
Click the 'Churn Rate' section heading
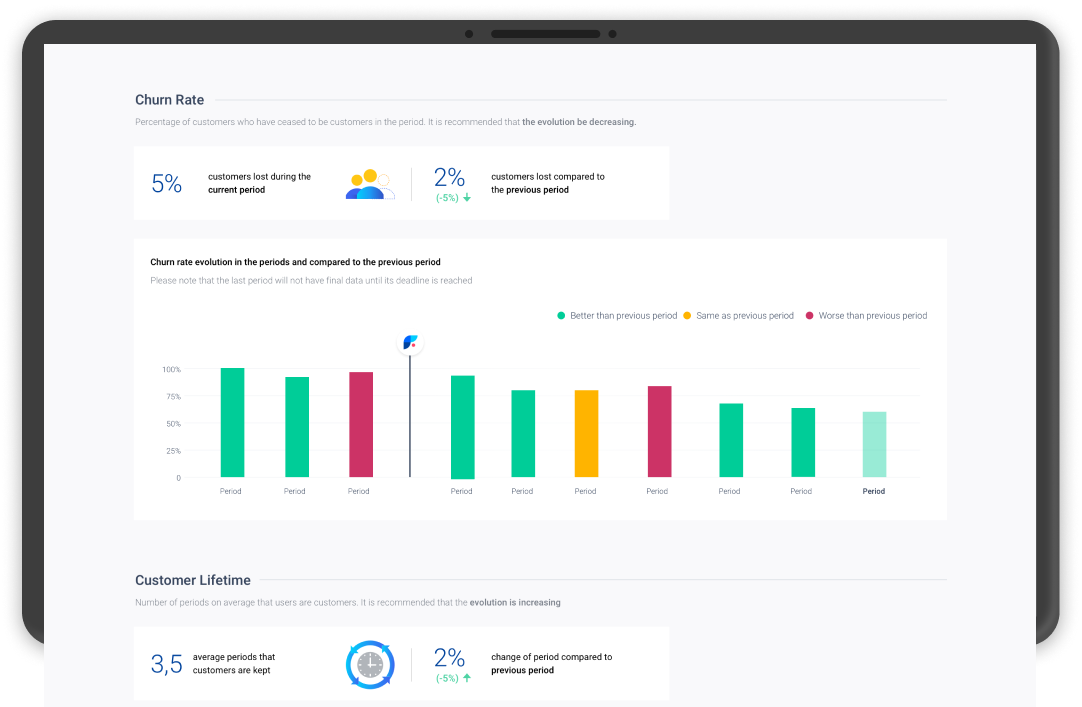click(170, 100)
